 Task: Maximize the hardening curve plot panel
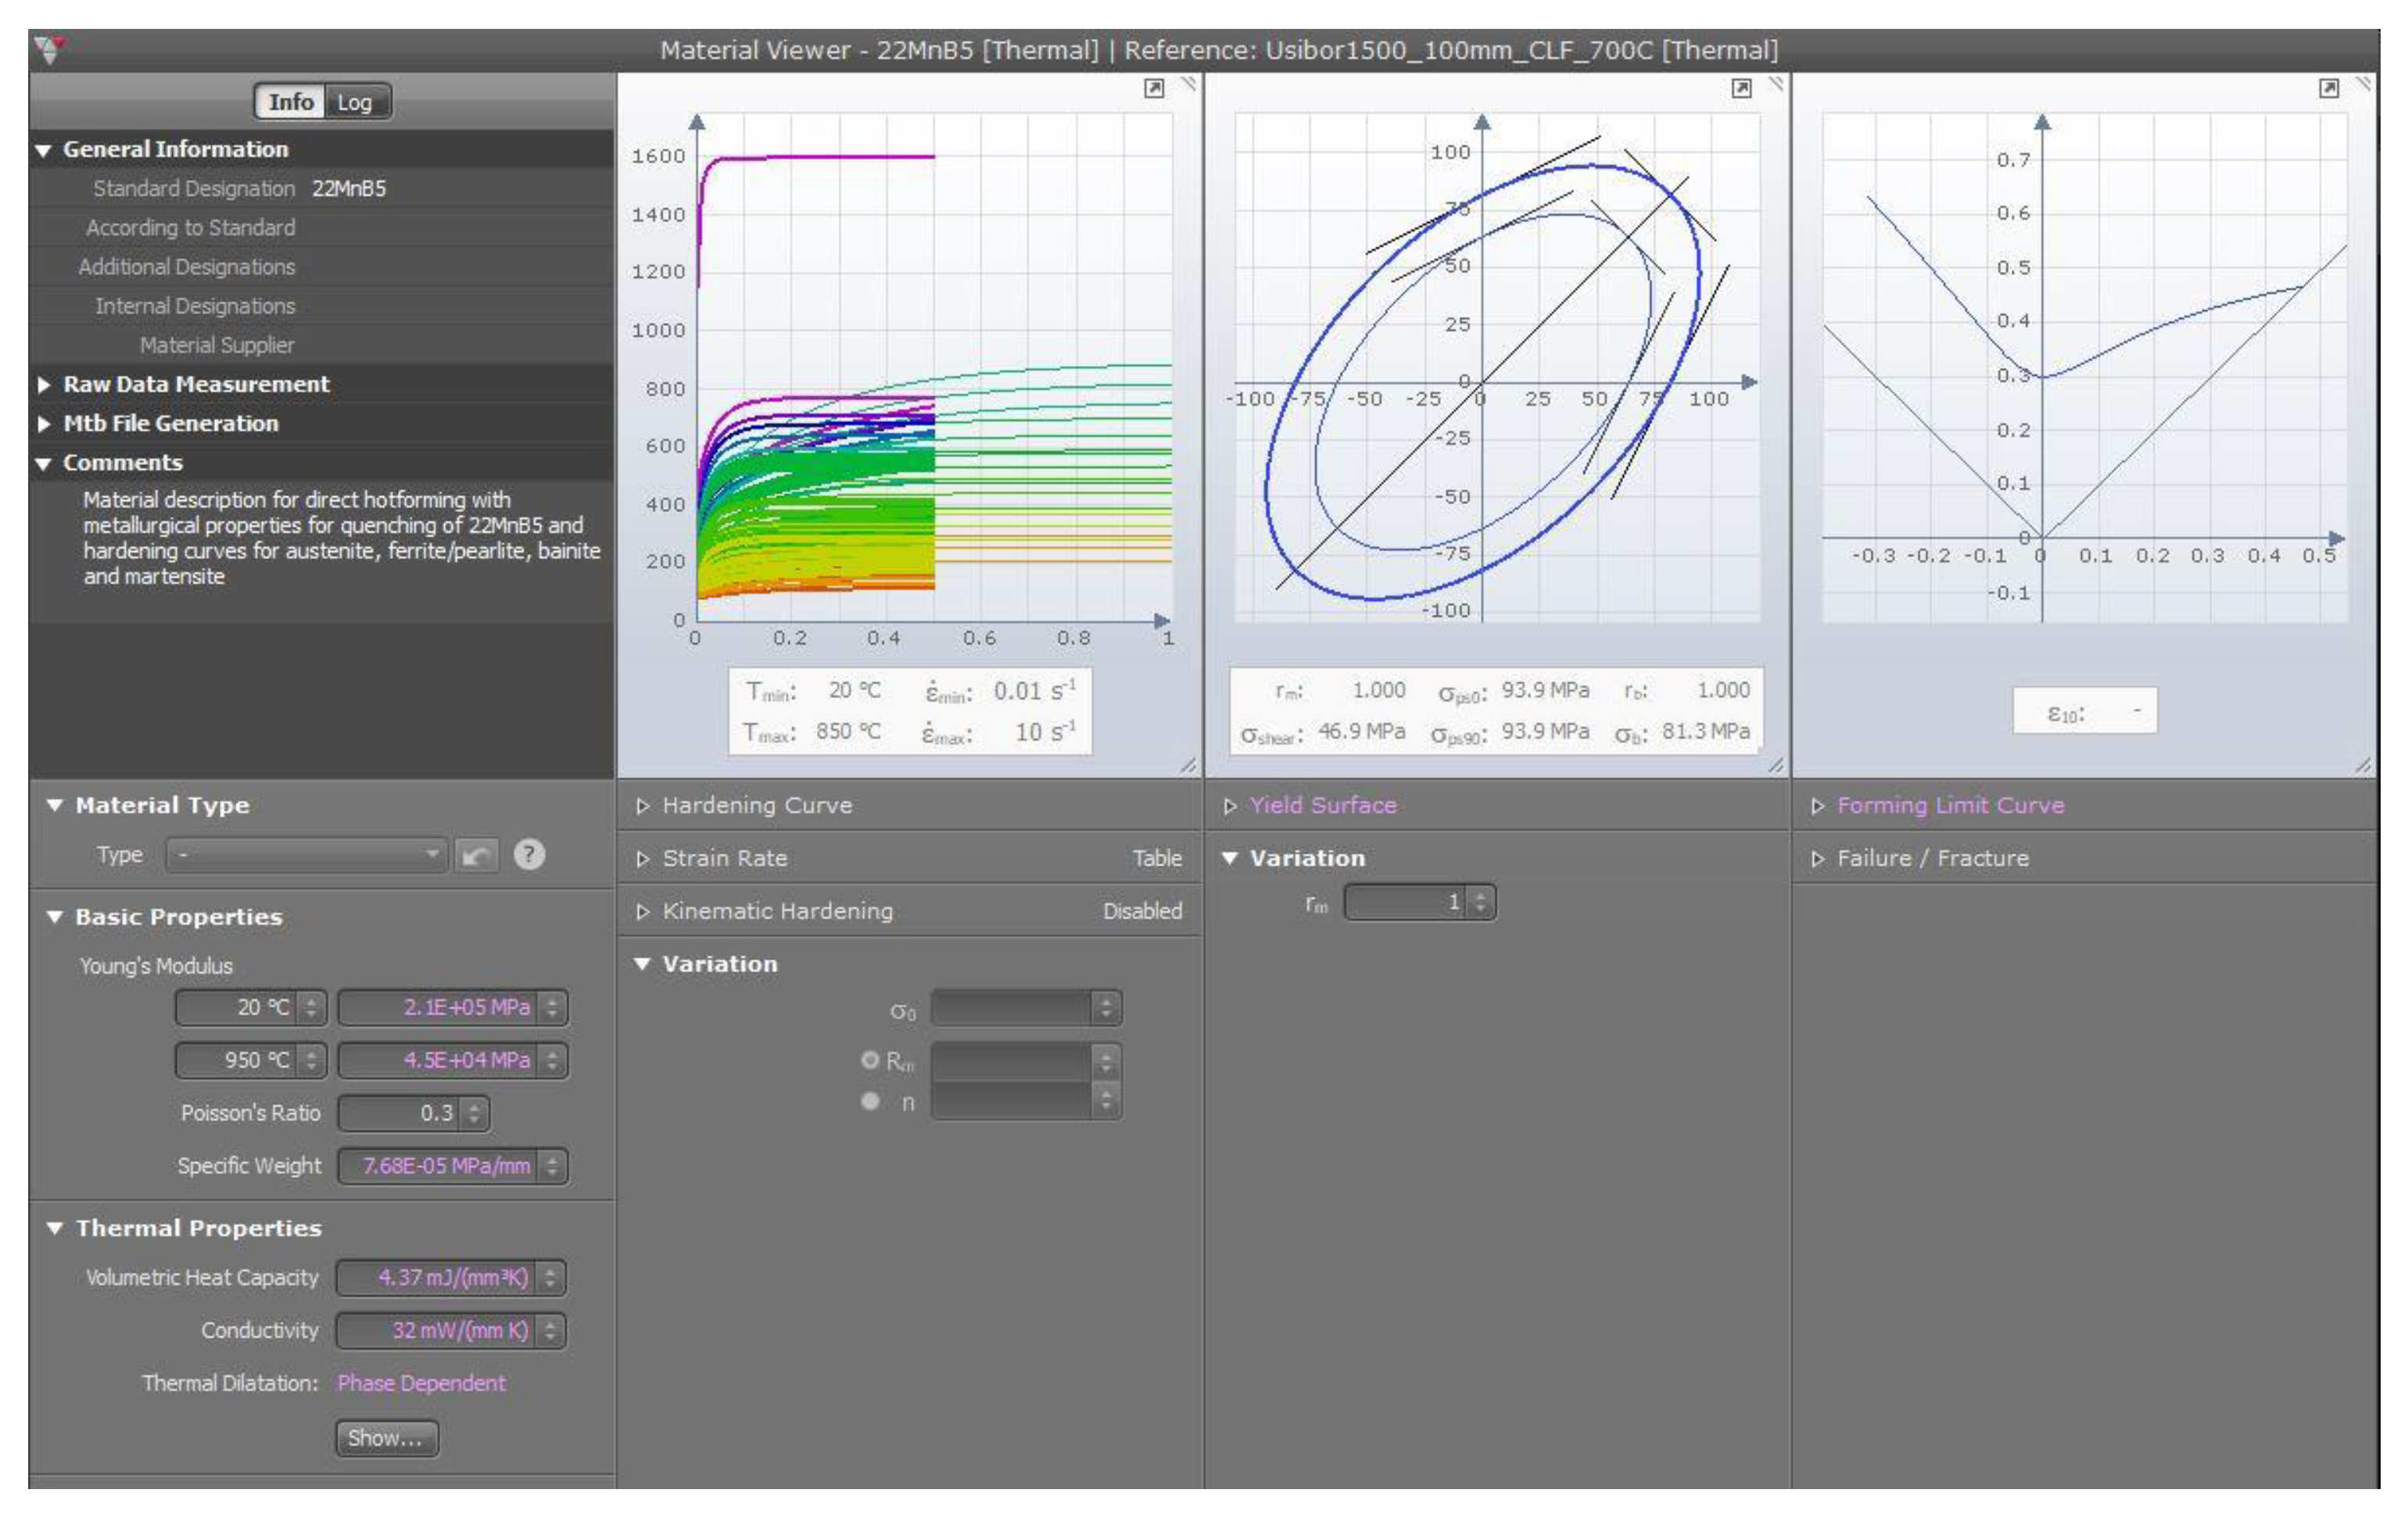1153,88
